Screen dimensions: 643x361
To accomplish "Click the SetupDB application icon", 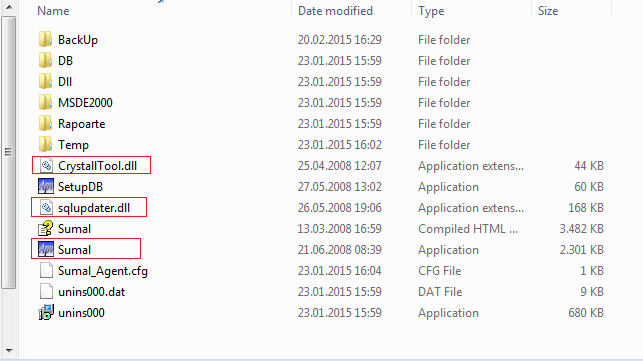I will tap(46, 187).
